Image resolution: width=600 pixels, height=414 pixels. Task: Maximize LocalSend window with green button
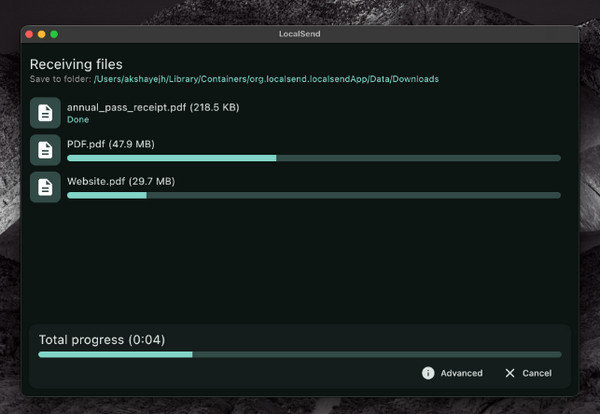click(x=54, y=34)
